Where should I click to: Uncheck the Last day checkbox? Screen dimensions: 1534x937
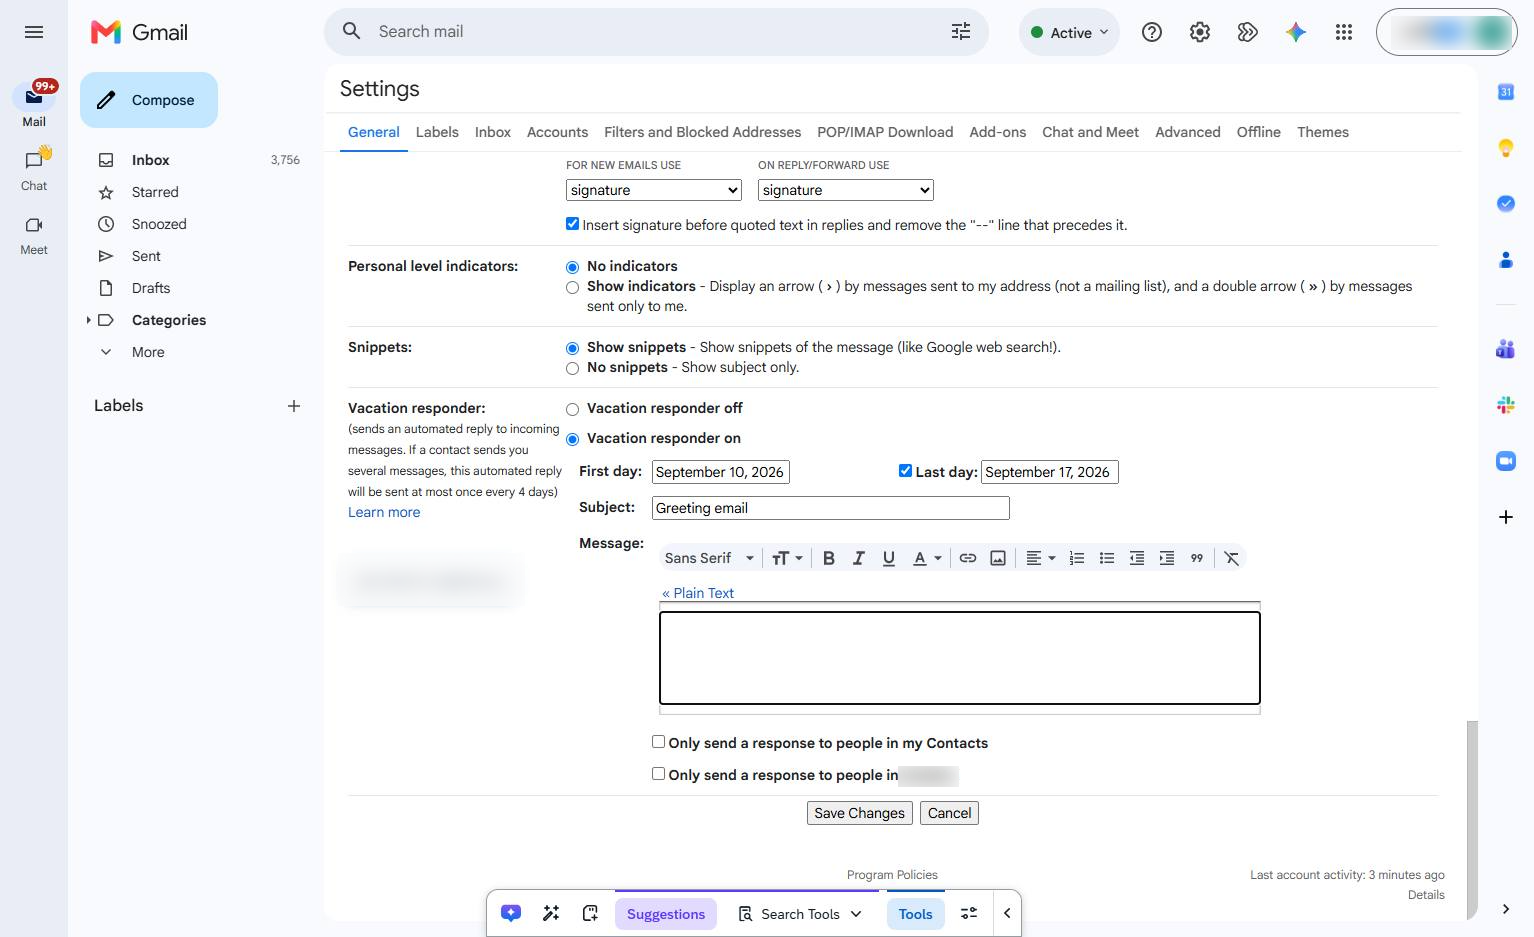pos(905,471)
